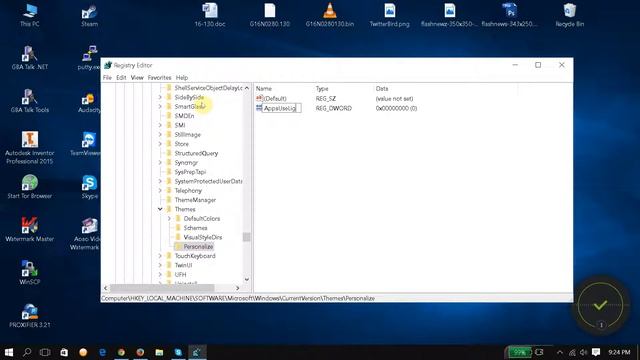This screenshot has width=640, height=360.
Task: Select the (Default) registry value
Action: click(275, 98)
